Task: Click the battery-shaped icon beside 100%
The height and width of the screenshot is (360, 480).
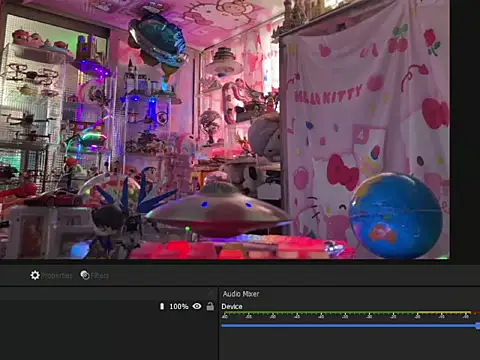Action: [x=162, y=306]
